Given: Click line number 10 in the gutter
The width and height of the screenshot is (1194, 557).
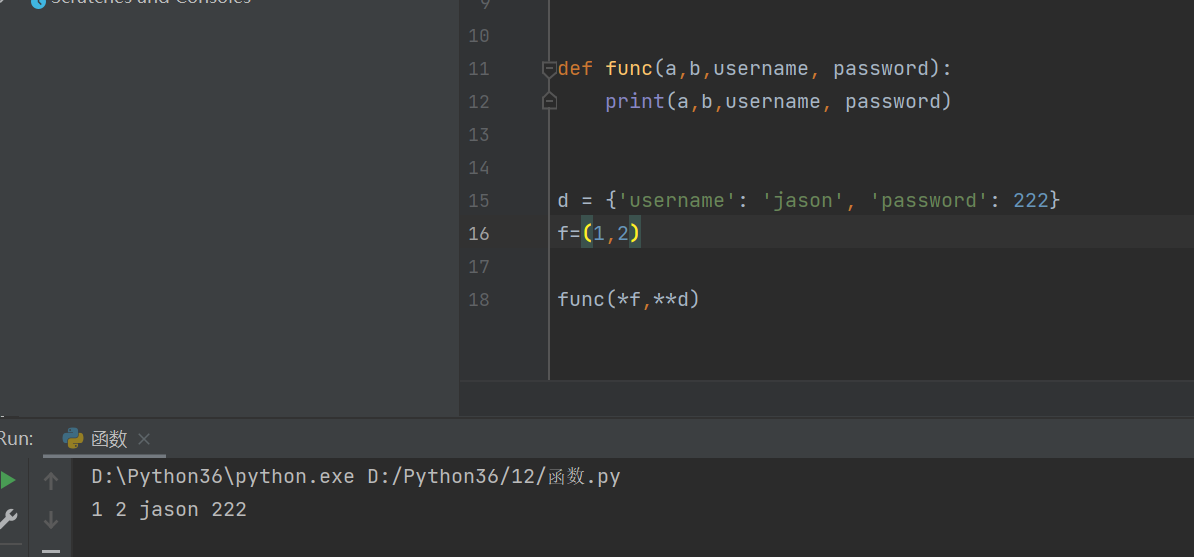Looking at the screenshot, I should click(479, 37).
